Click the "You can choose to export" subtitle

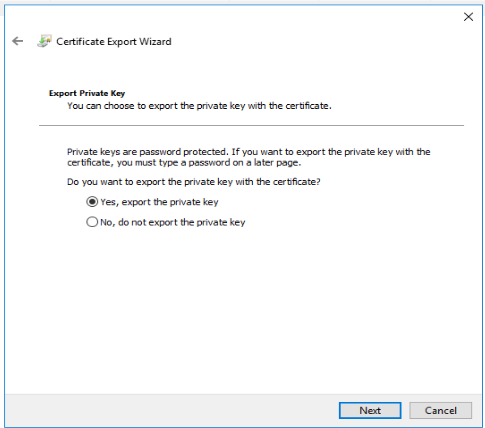[199, 106]
